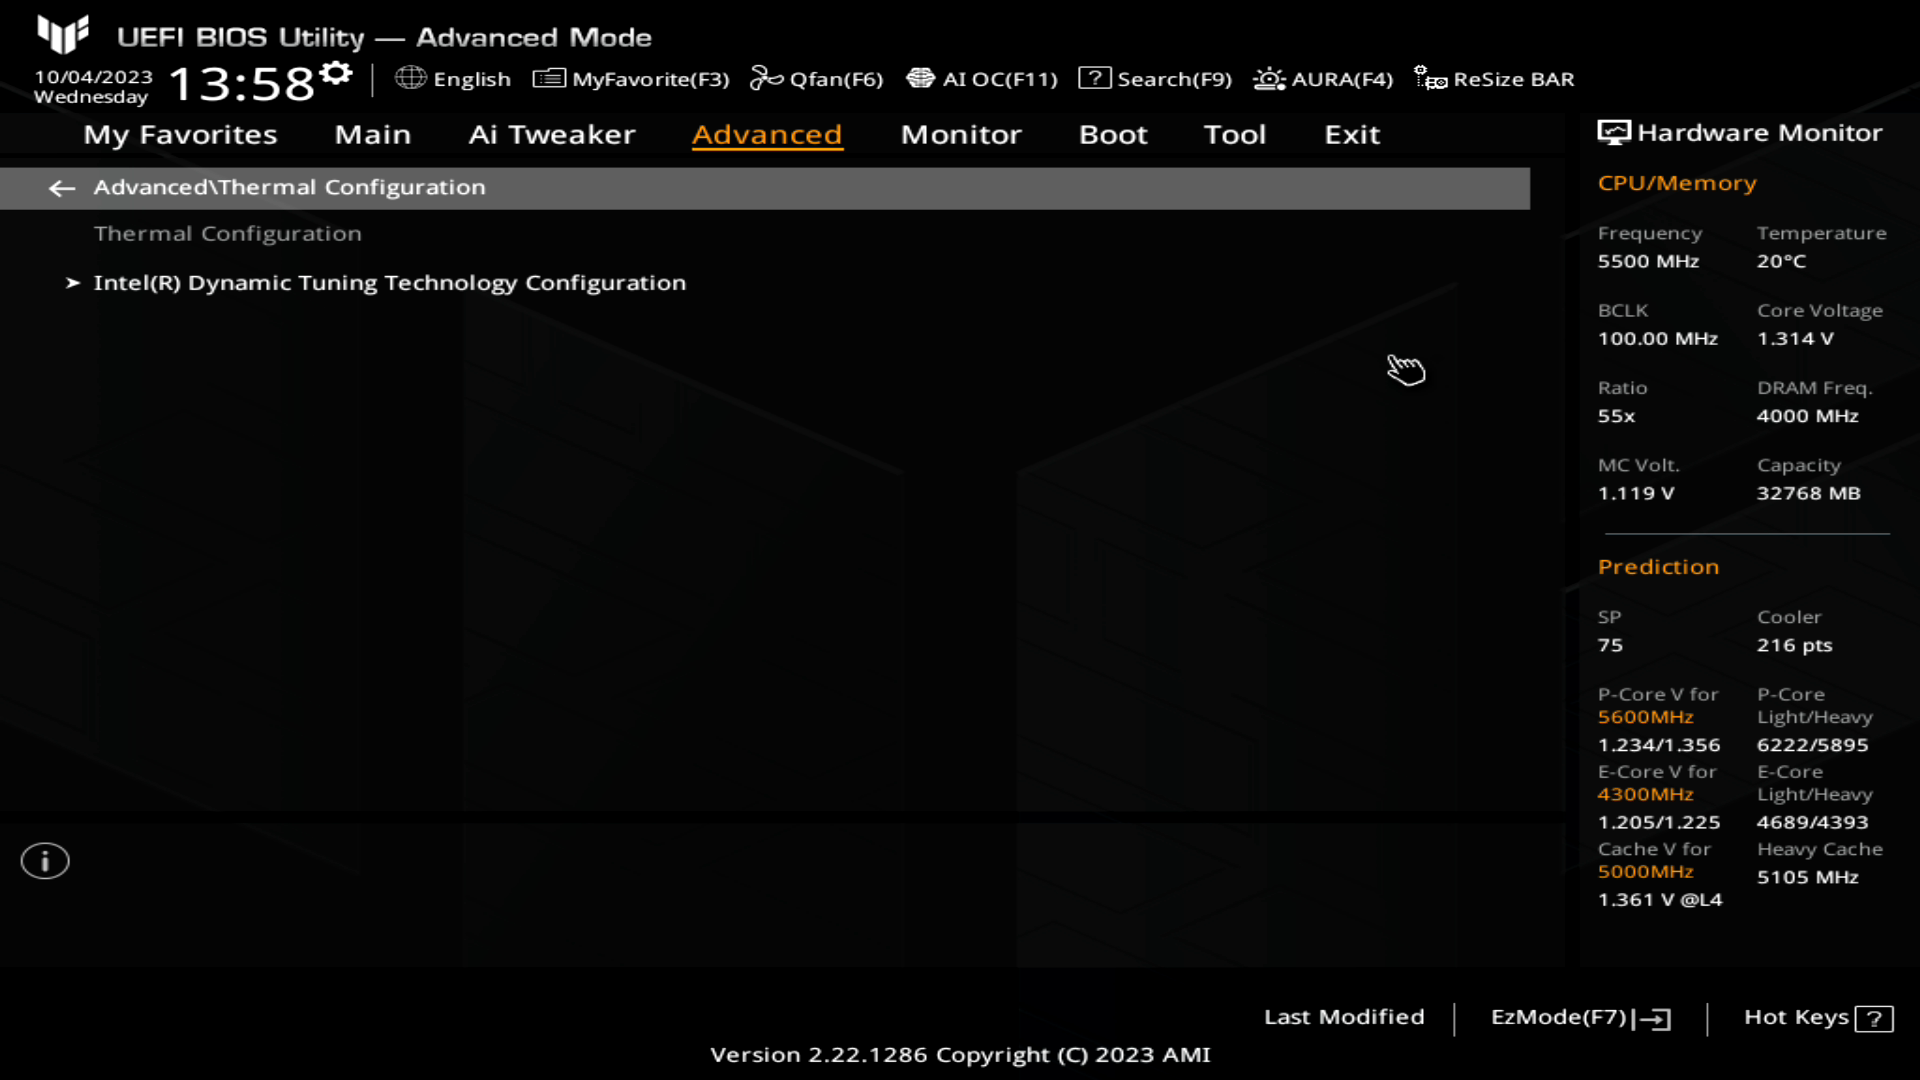Screen dimensions: 1920x1080
Task: Click Last Modified button
Action: pos(1344,1017)
